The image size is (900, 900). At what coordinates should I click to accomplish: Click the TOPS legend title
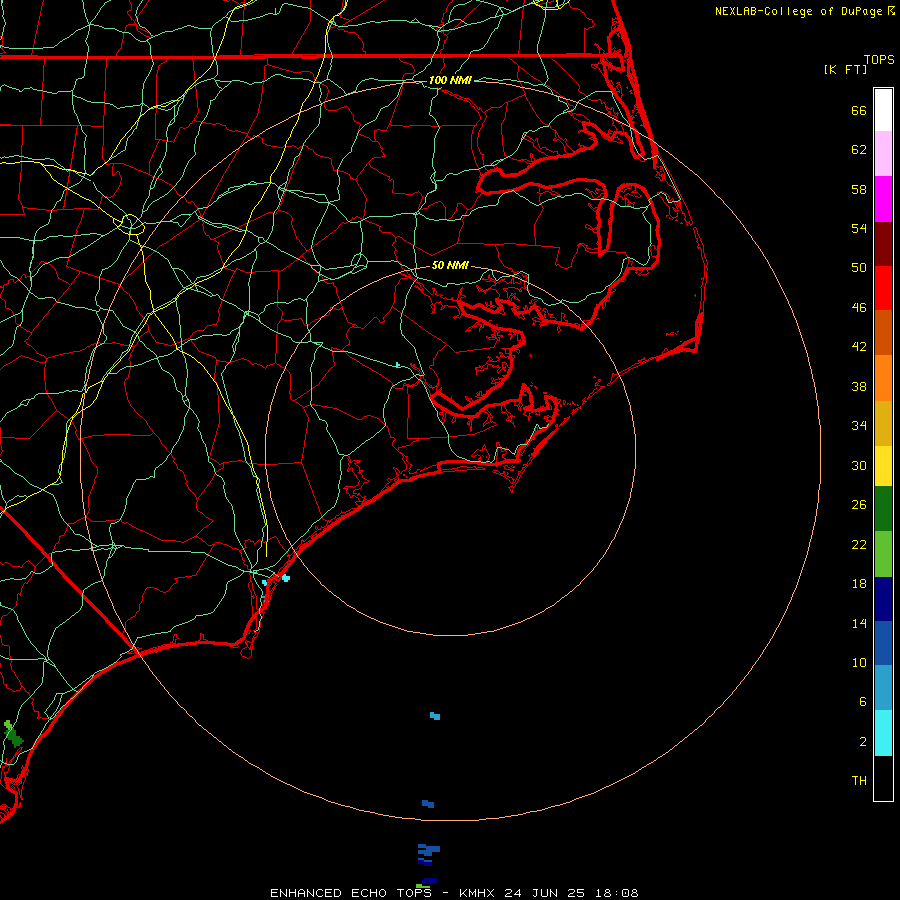click(x=879, y=59)
